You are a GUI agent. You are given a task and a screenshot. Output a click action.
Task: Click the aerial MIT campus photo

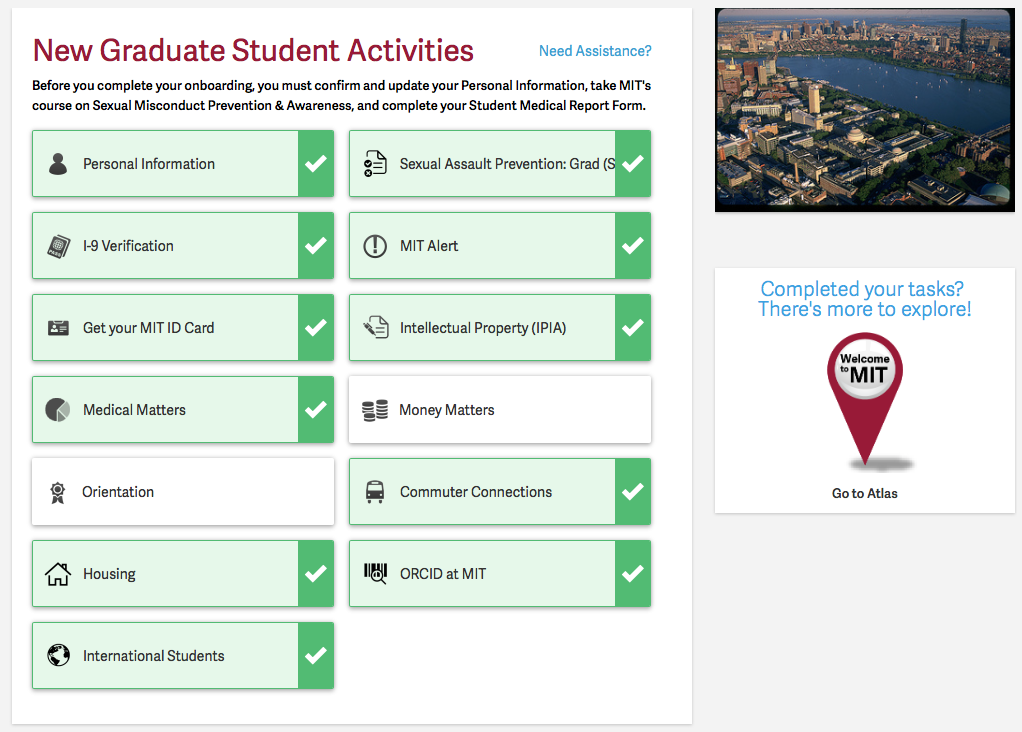coord(865,110)
